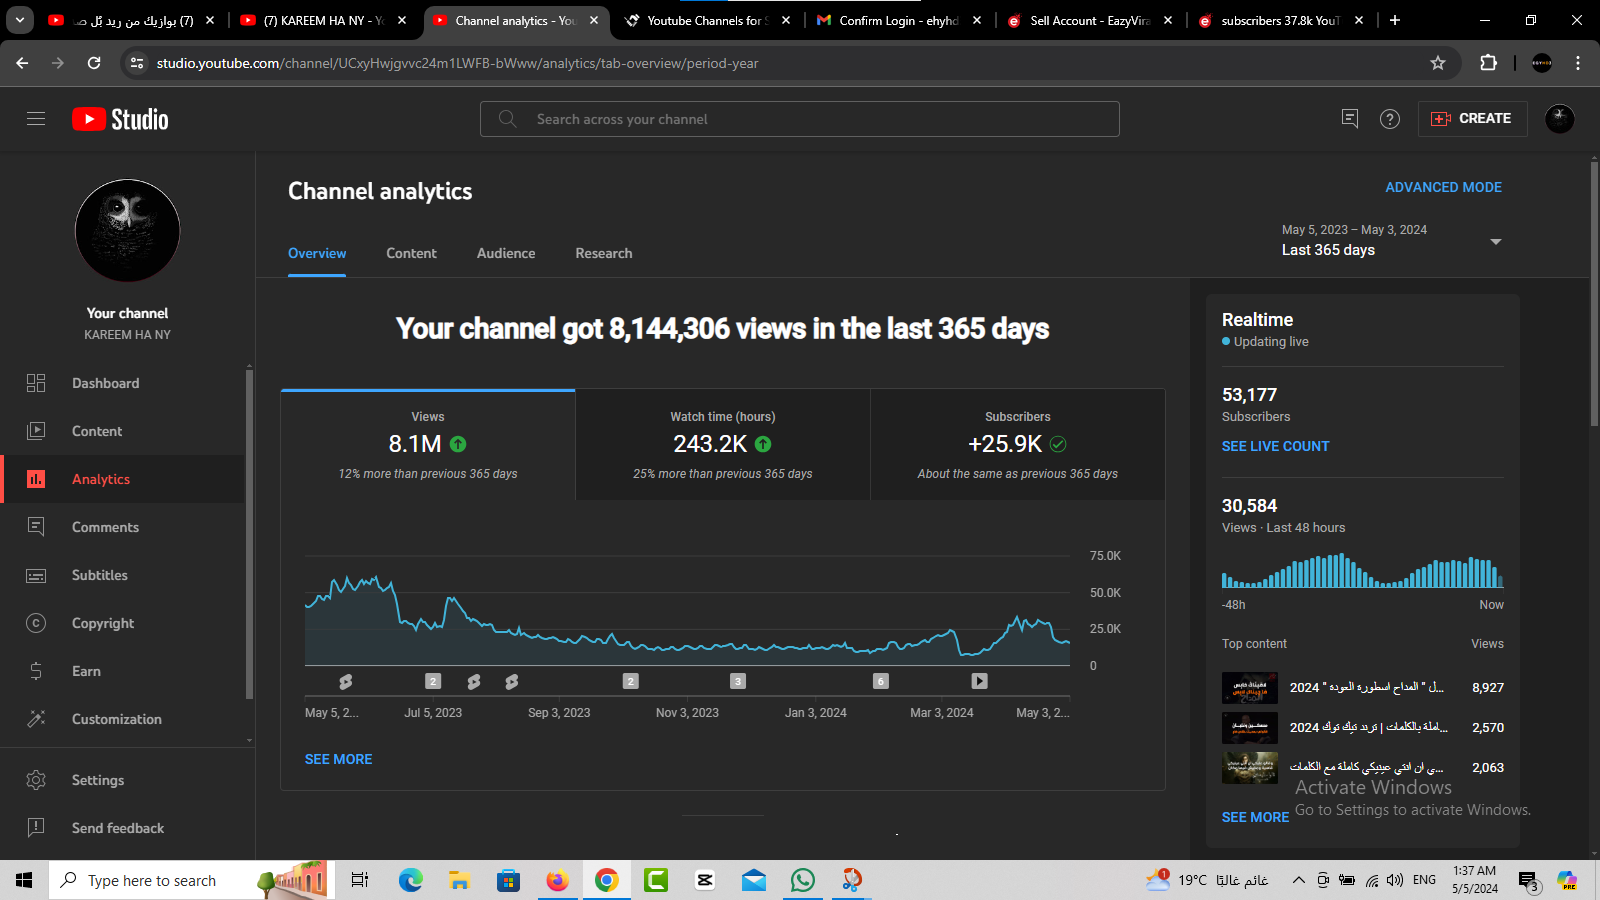This screenshot has height=900, width=1600.
Task: Select the Subscribers metric card
Action: pyautogui.click(x=1017, y=445)
